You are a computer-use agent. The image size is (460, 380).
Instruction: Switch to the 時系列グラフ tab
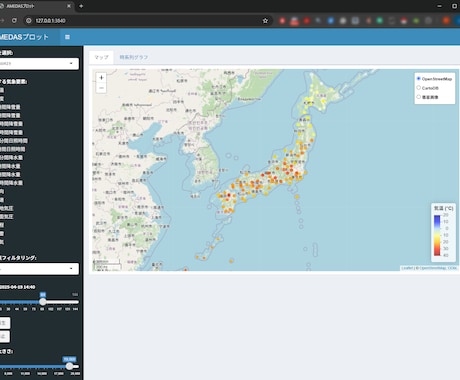coord(134,57)
